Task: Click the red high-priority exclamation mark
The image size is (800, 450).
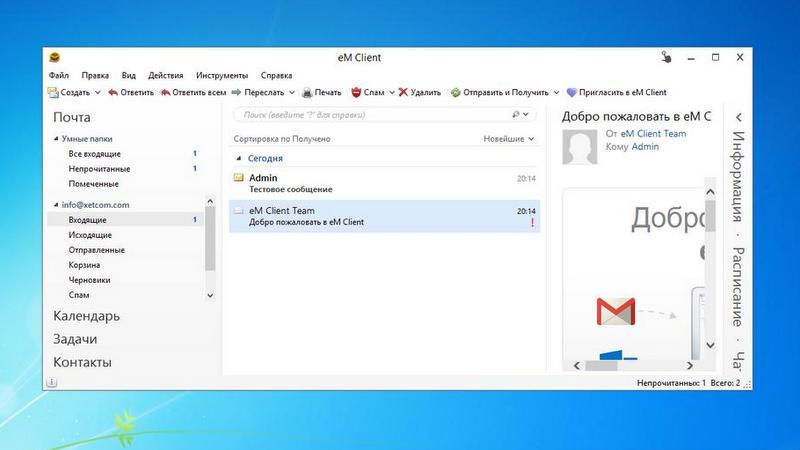Action: point(532,222)
